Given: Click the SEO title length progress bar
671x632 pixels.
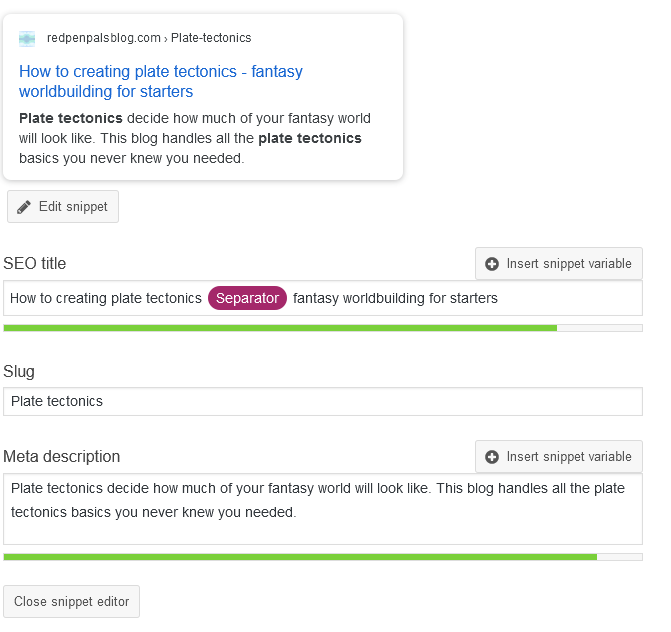Looking at the screenshot, I should (322, 327).
